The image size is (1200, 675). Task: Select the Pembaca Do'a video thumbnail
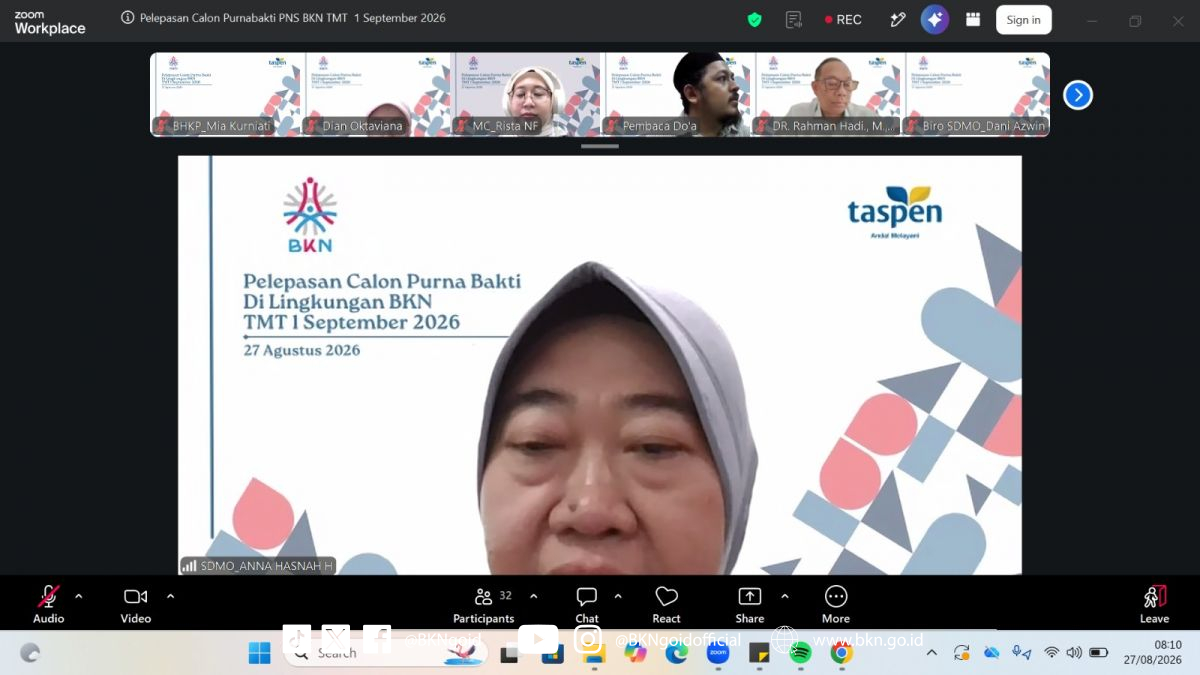(676, 94)
